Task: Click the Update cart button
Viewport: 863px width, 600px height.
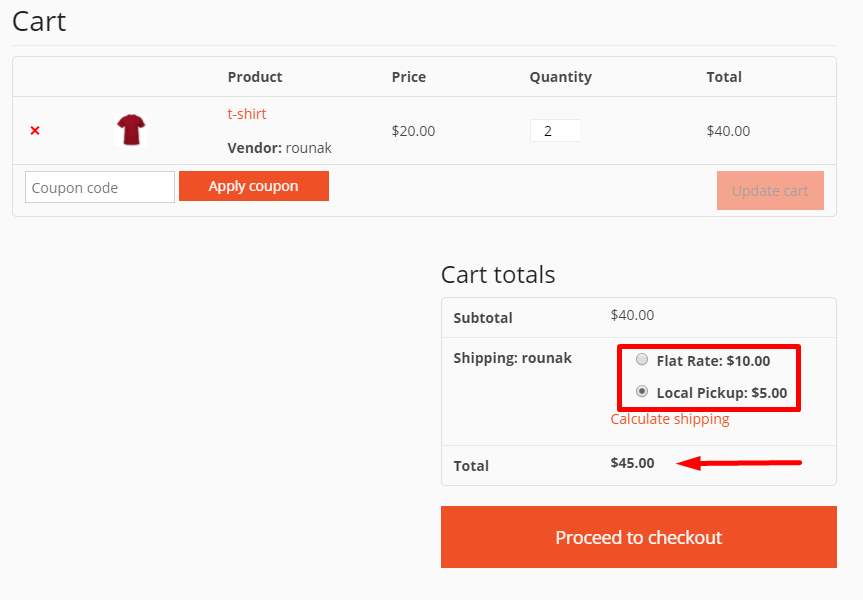Action: pyautogui.click(x=770, y=191)
